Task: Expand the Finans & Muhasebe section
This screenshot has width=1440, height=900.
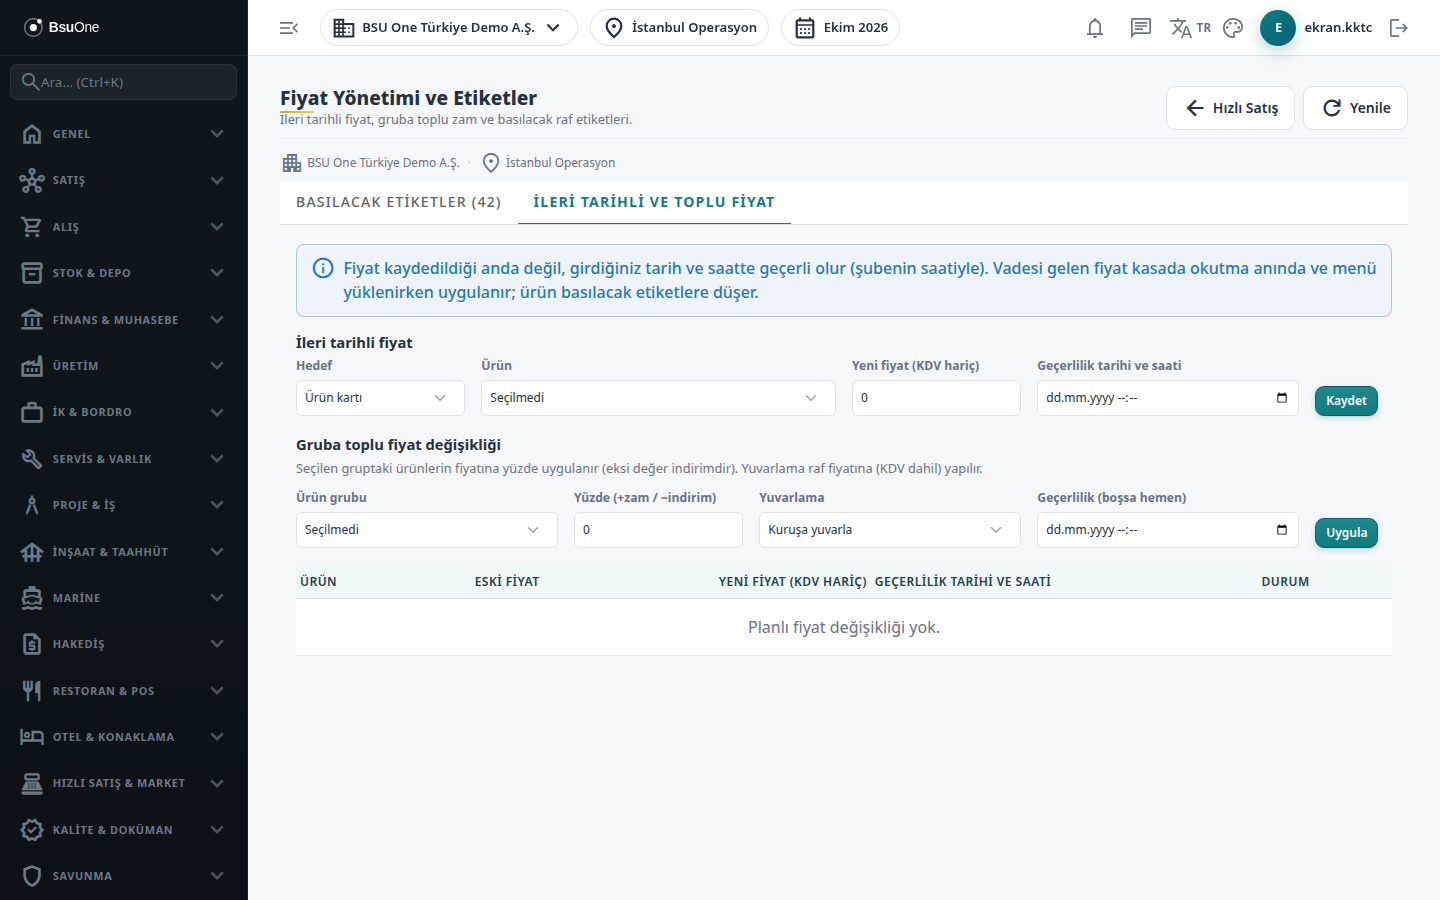Action: click(124, 320)
